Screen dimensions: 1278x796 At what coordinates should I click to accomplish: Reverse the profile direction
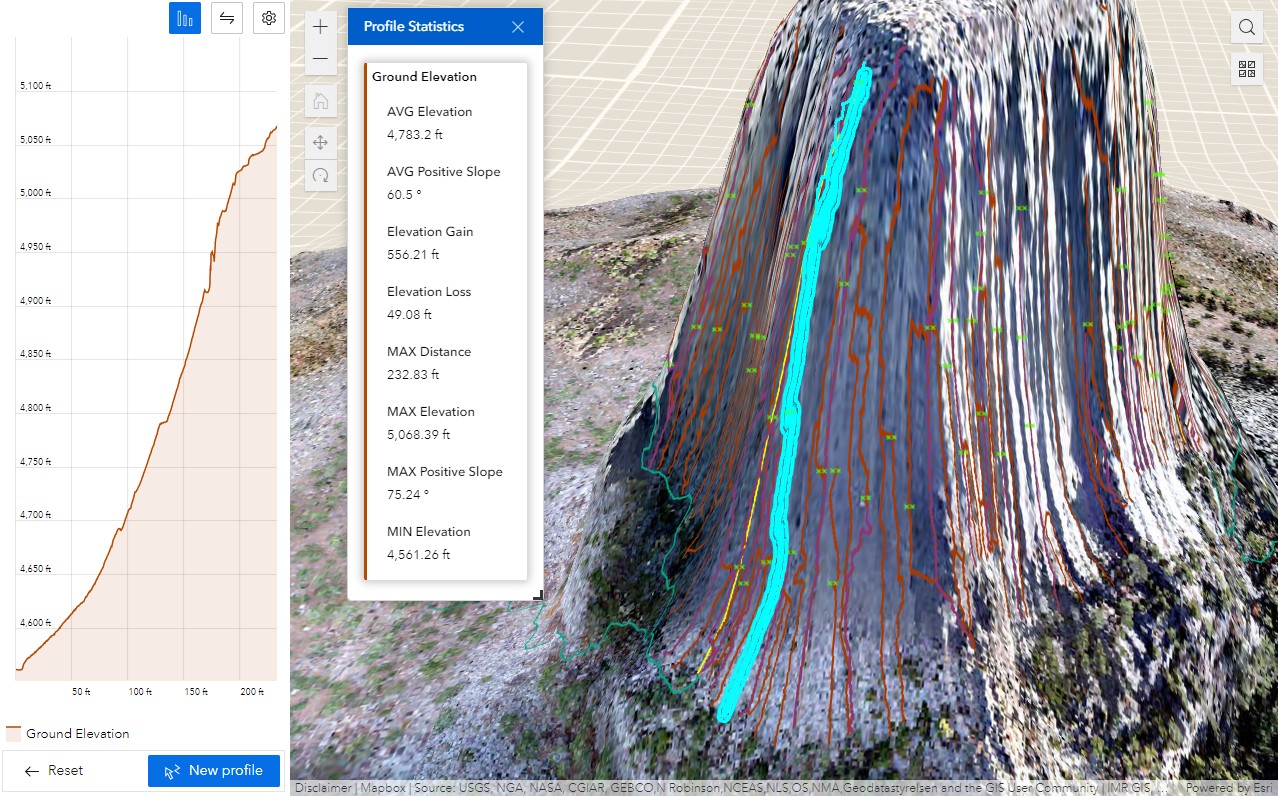pyautogui.click(x=226, y=17)
